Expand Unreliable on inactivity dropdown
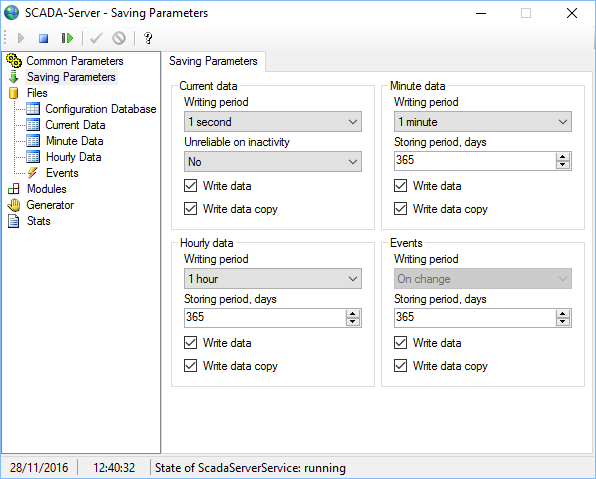The height and width of the screenshot is (479, 596). (x=273, y=162)
